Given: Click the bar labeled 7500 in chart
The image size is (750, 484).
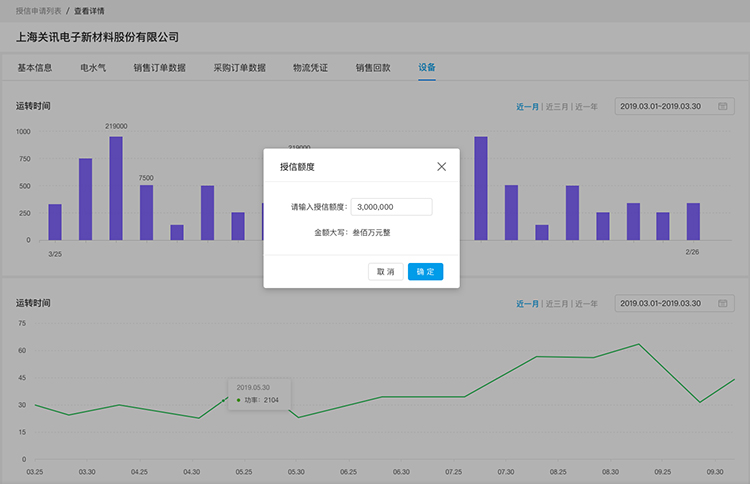Looking at the screenshot, I should click(x=146, y=212).
